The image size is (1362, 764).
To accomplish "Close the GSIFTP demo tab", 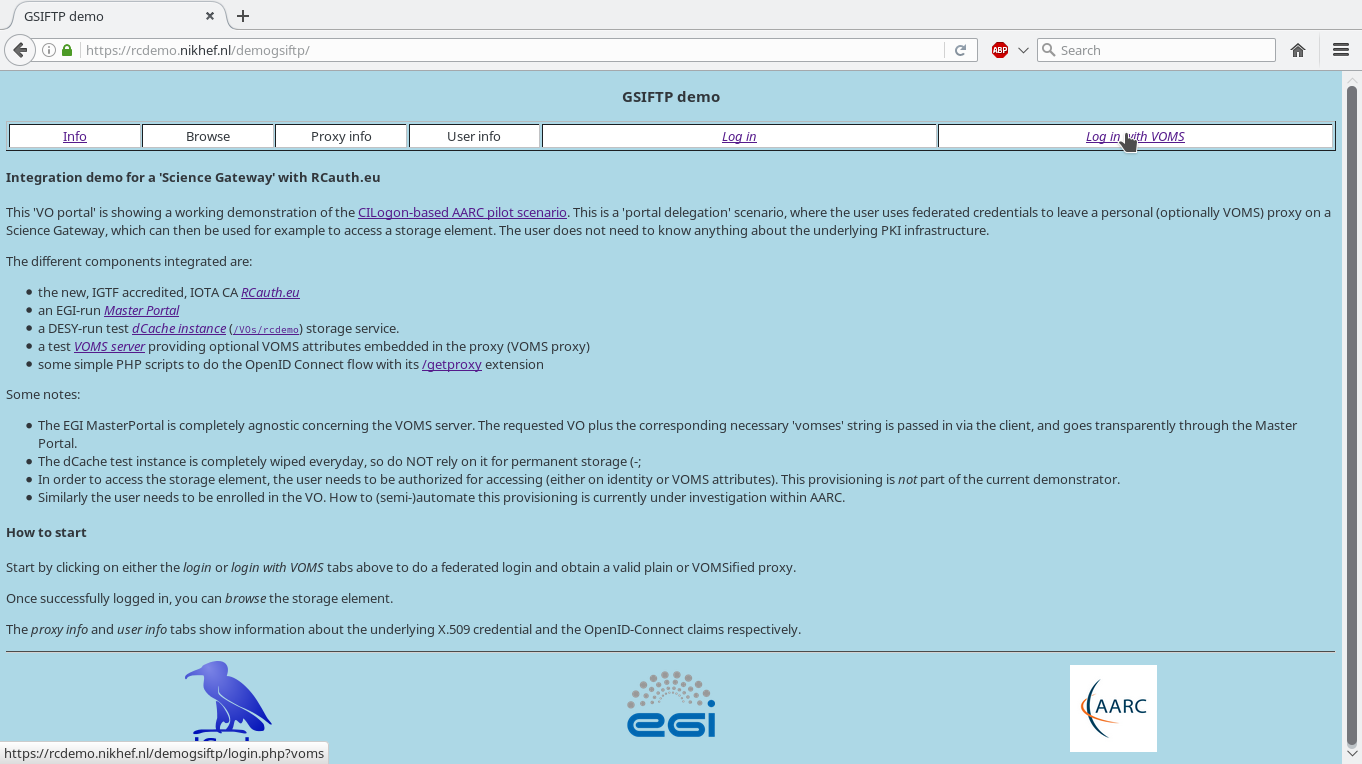I will (210, 16).
